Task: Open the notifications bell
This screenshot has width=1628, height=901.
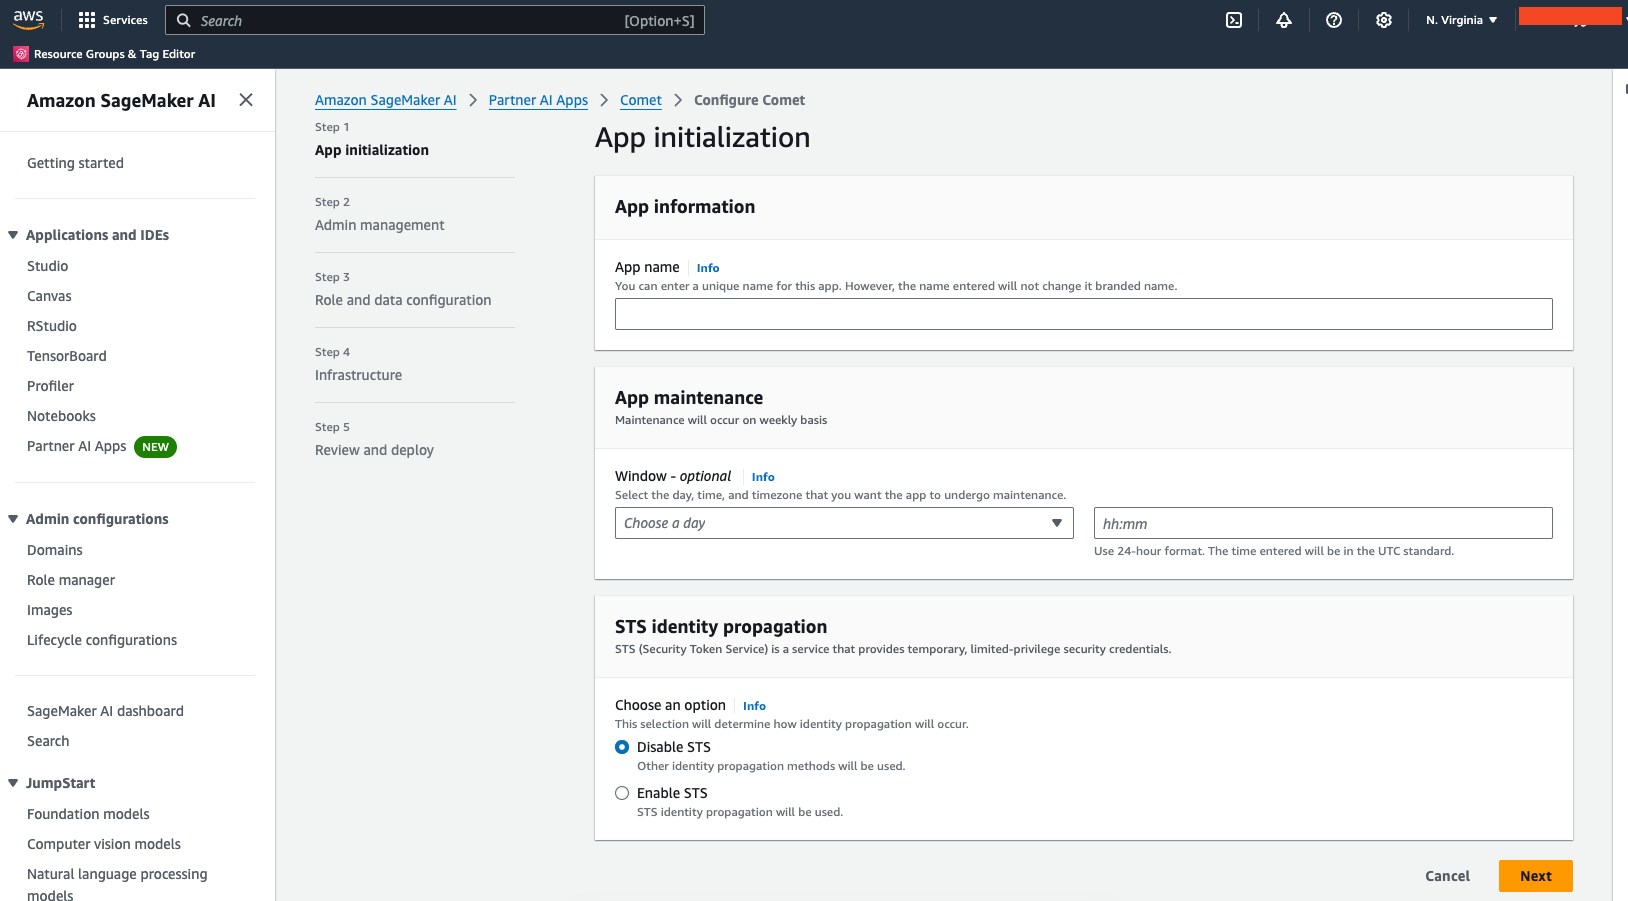Action: click(x=1284, y=20)
